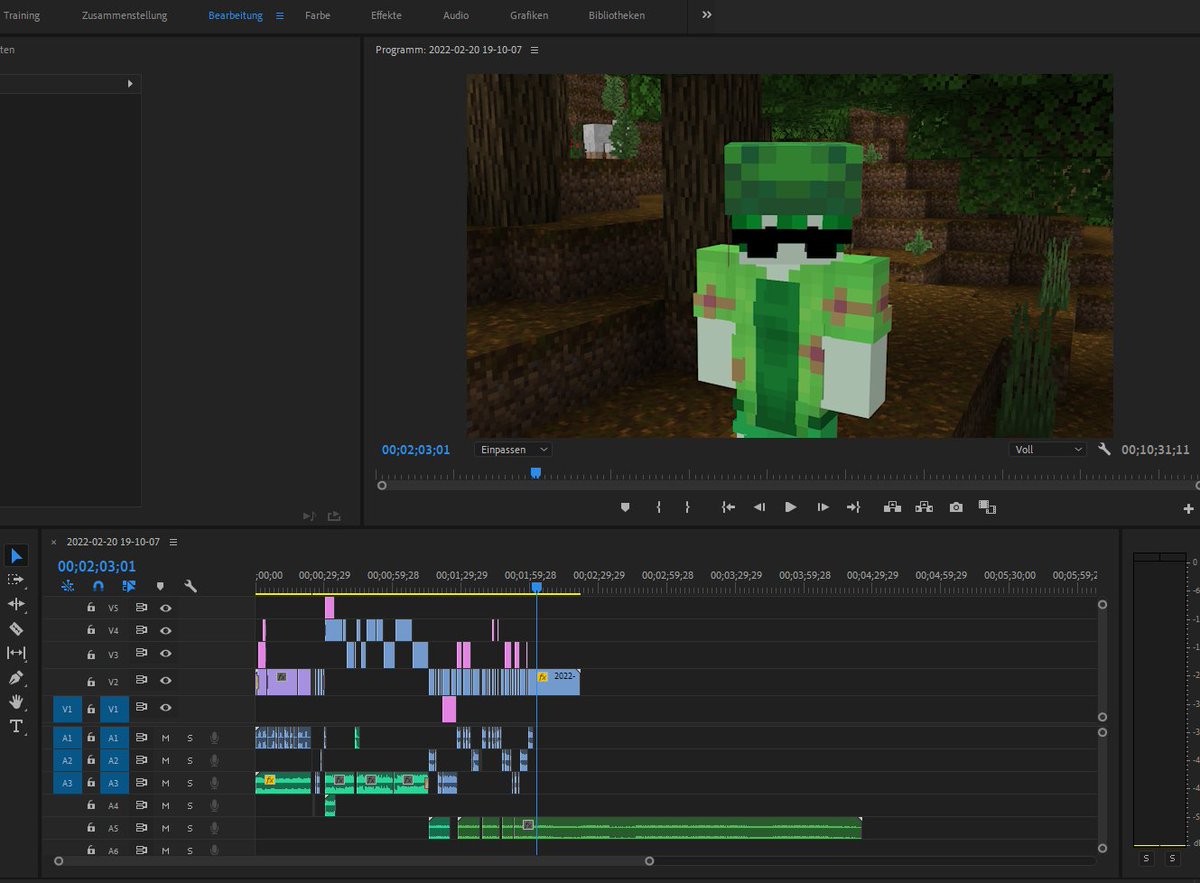Select the Pen tool
Screen dimensions: 1200x883
click(x=17, y=678)
